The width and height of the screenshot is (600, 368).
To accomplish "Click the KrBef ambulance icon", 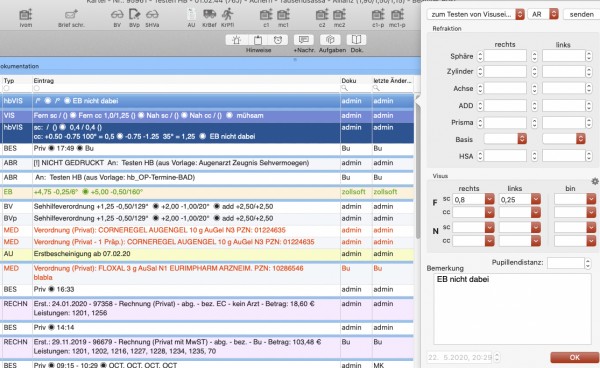I will tap(209, 15).
